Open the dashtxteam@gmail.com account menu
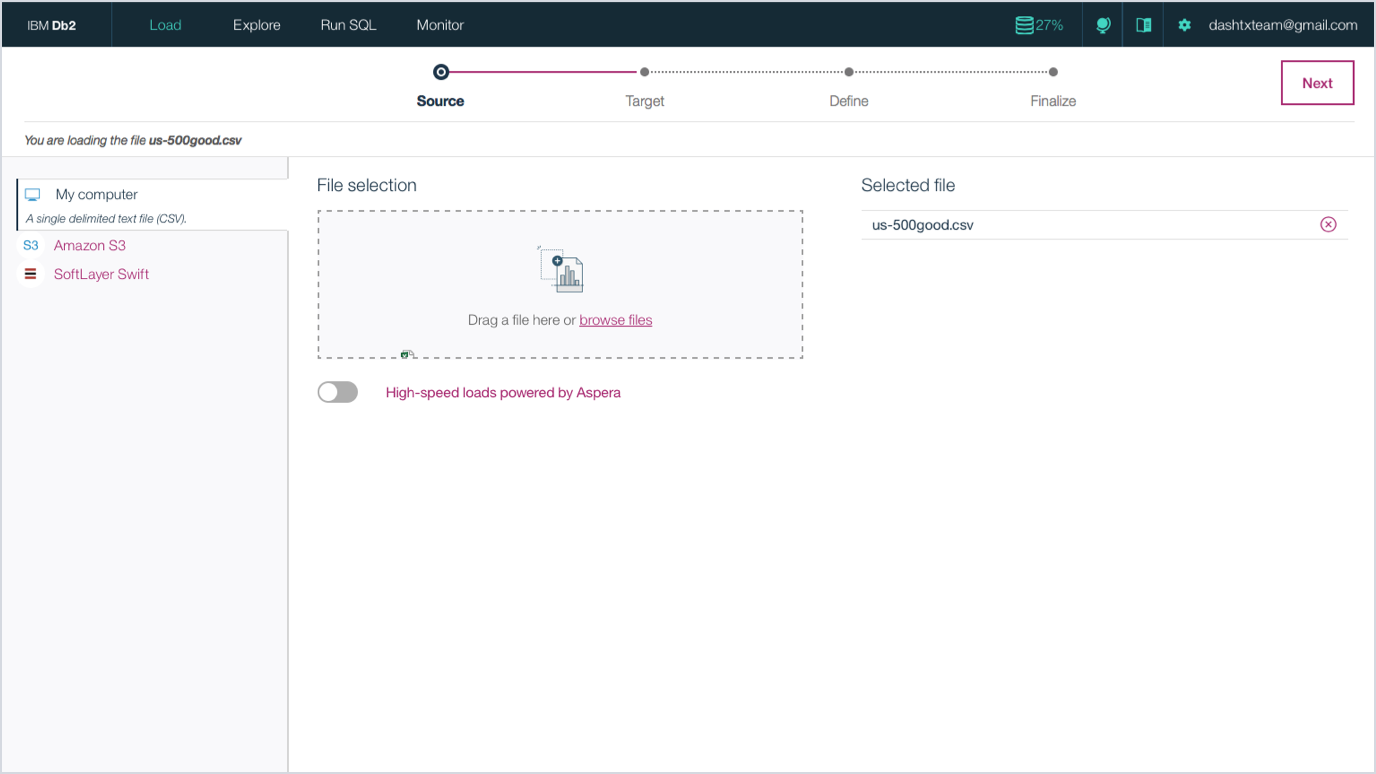Screen dimensions: 1376x774 (1283, 25)
